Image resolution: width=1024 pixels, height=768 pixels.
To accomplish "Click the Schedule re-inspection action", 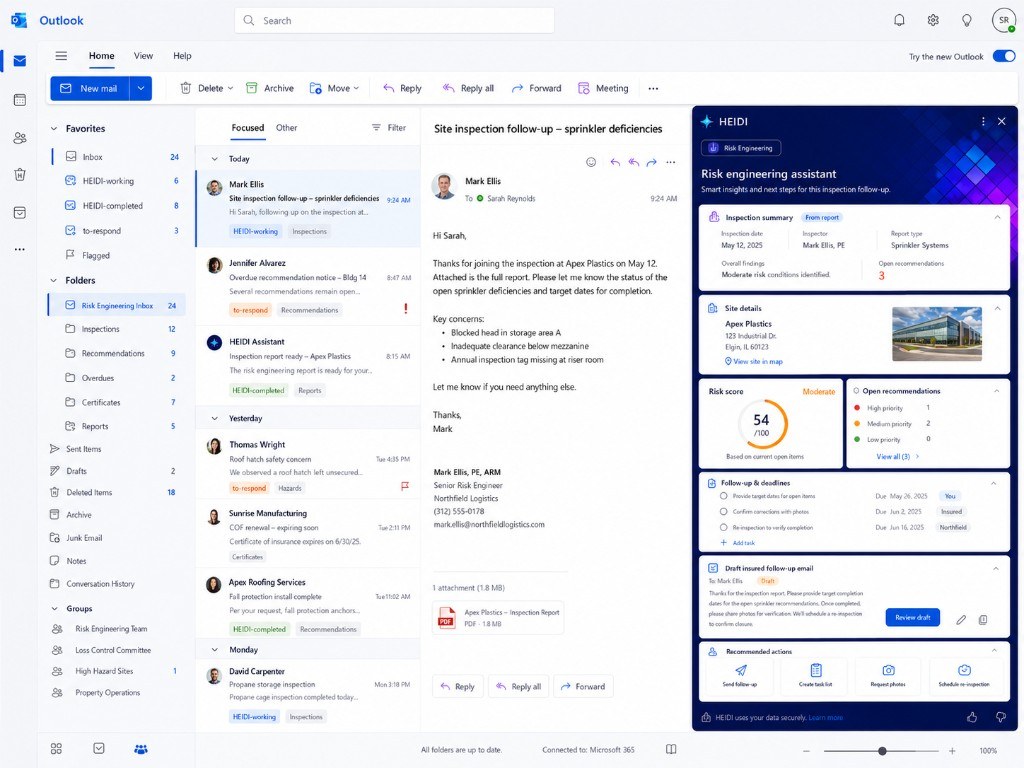I will pos(964,676).
